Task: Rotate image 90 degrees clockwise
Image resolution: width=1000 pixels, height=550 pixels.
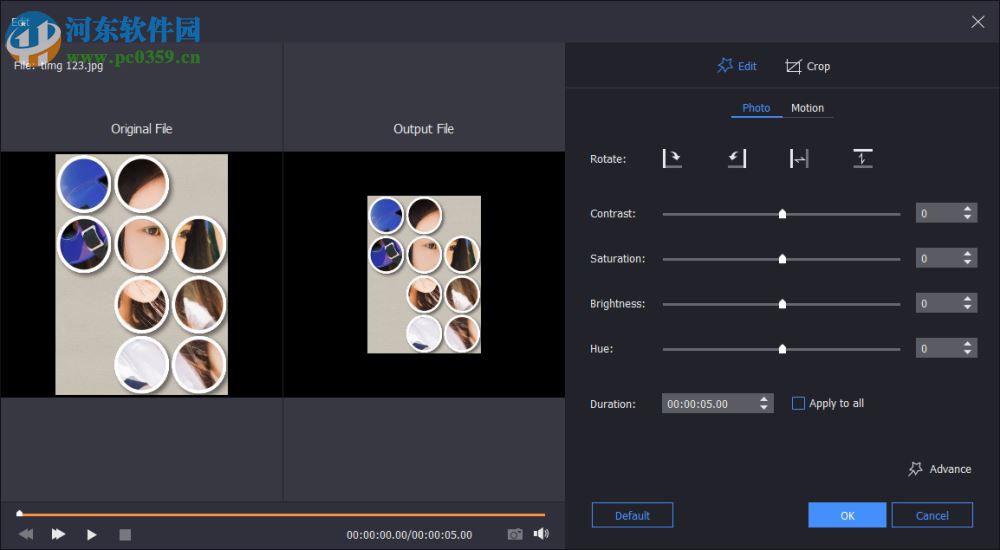Action: pos(672,158)
